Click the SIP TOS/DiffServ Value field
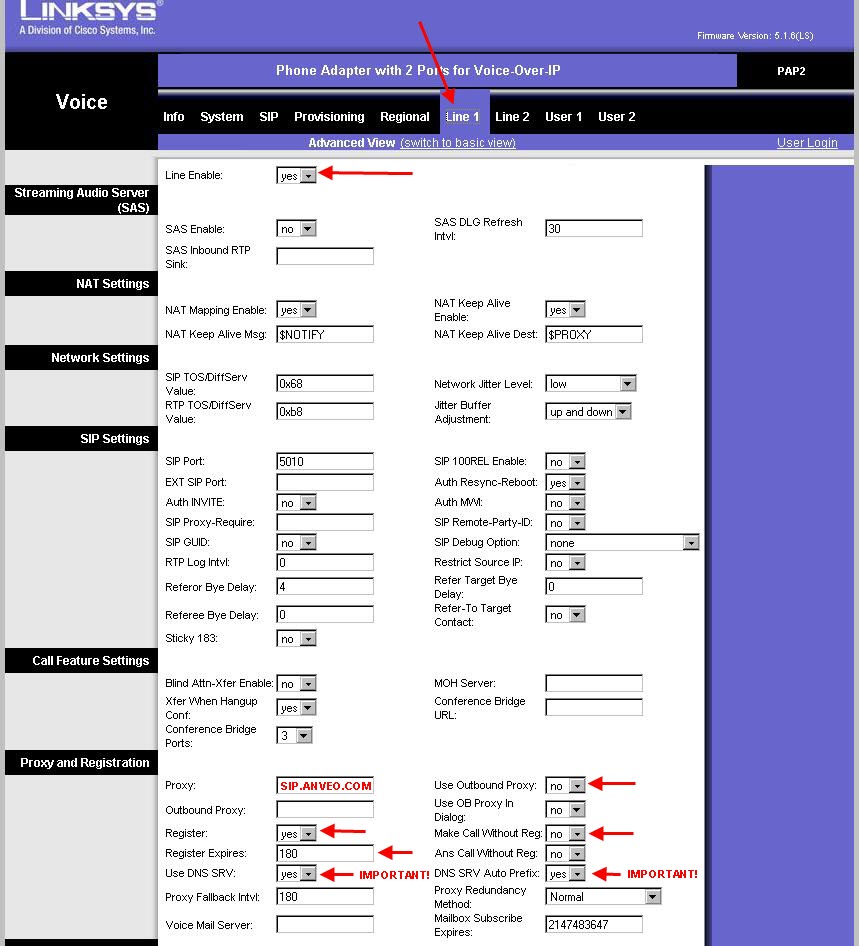Screen dimensions: 859x946 point(325,384)
